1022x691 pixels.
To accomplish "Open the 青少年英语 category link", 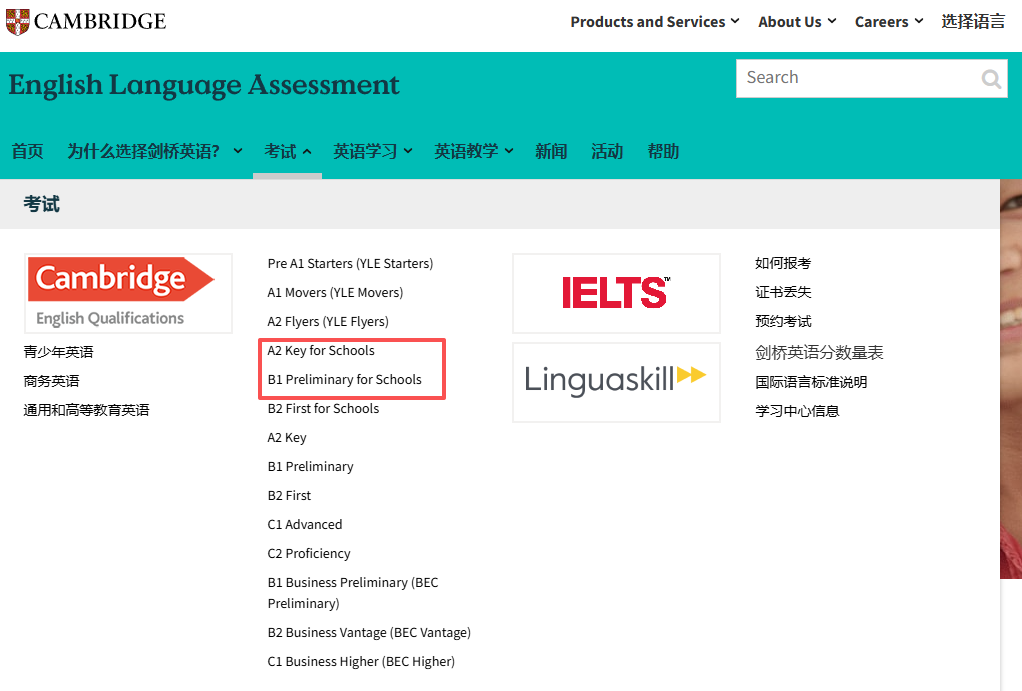I will 58,352.
